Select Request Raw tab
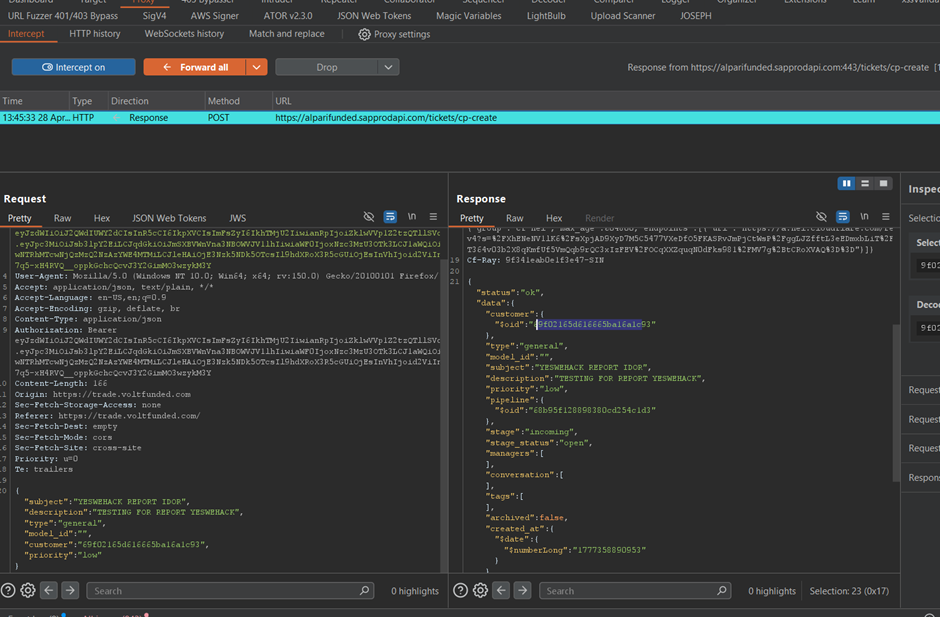Viewport: 940px width, 617px height. pyautogui.click(x=62, y=218)
